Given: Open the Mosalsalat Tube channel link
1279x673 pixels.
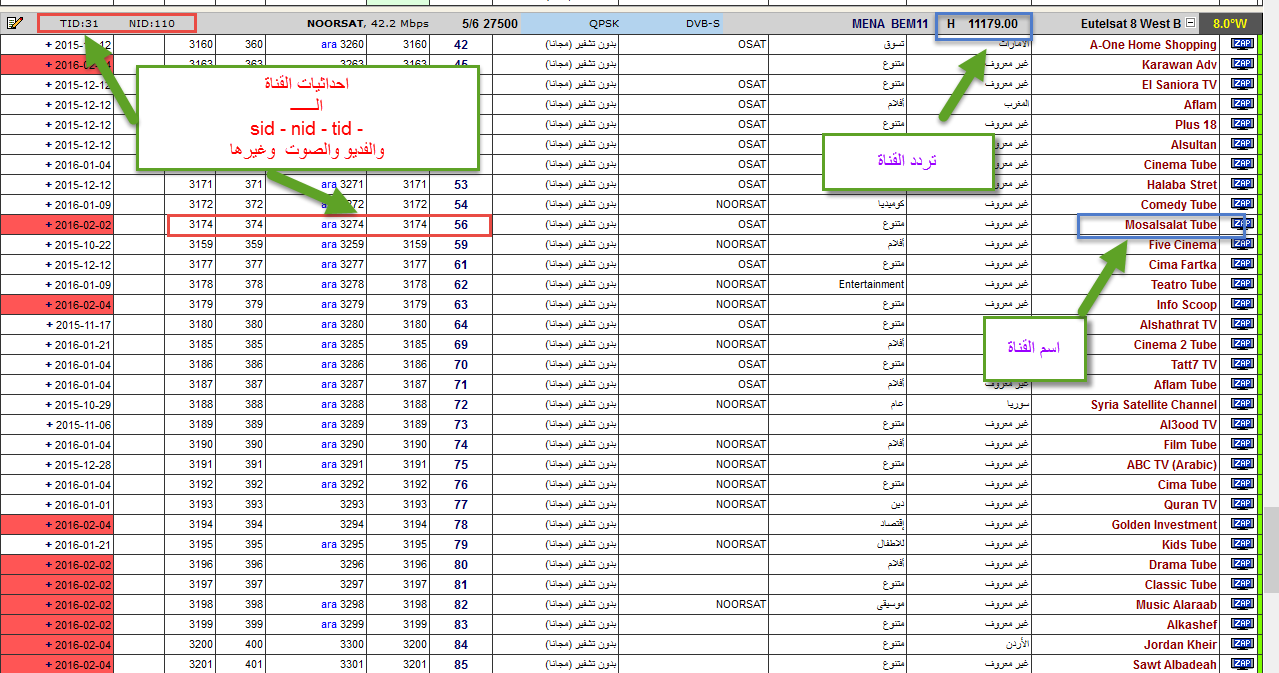Looking at the screenshot, I should coord(1170,225).
